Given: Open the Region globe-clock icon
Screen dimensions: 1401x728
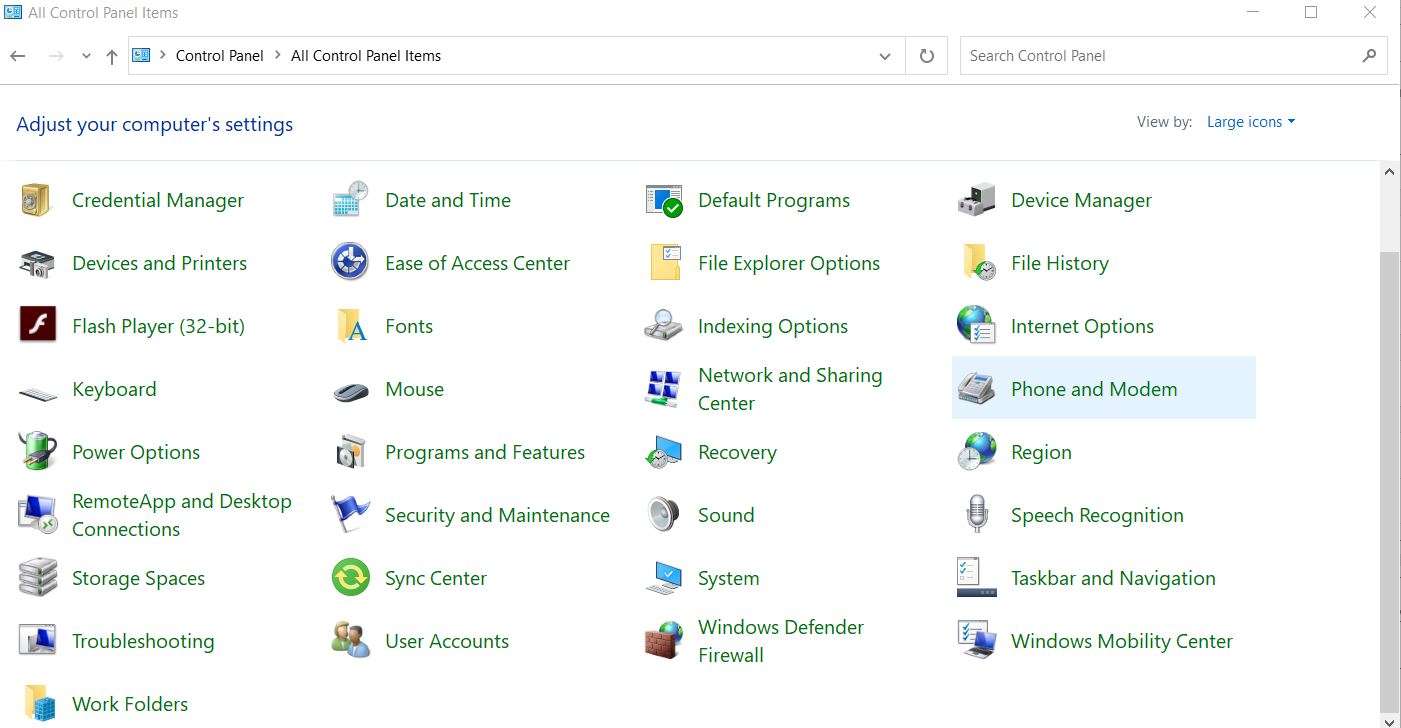Looking at the screenshot, I should (x=976, y=452).
